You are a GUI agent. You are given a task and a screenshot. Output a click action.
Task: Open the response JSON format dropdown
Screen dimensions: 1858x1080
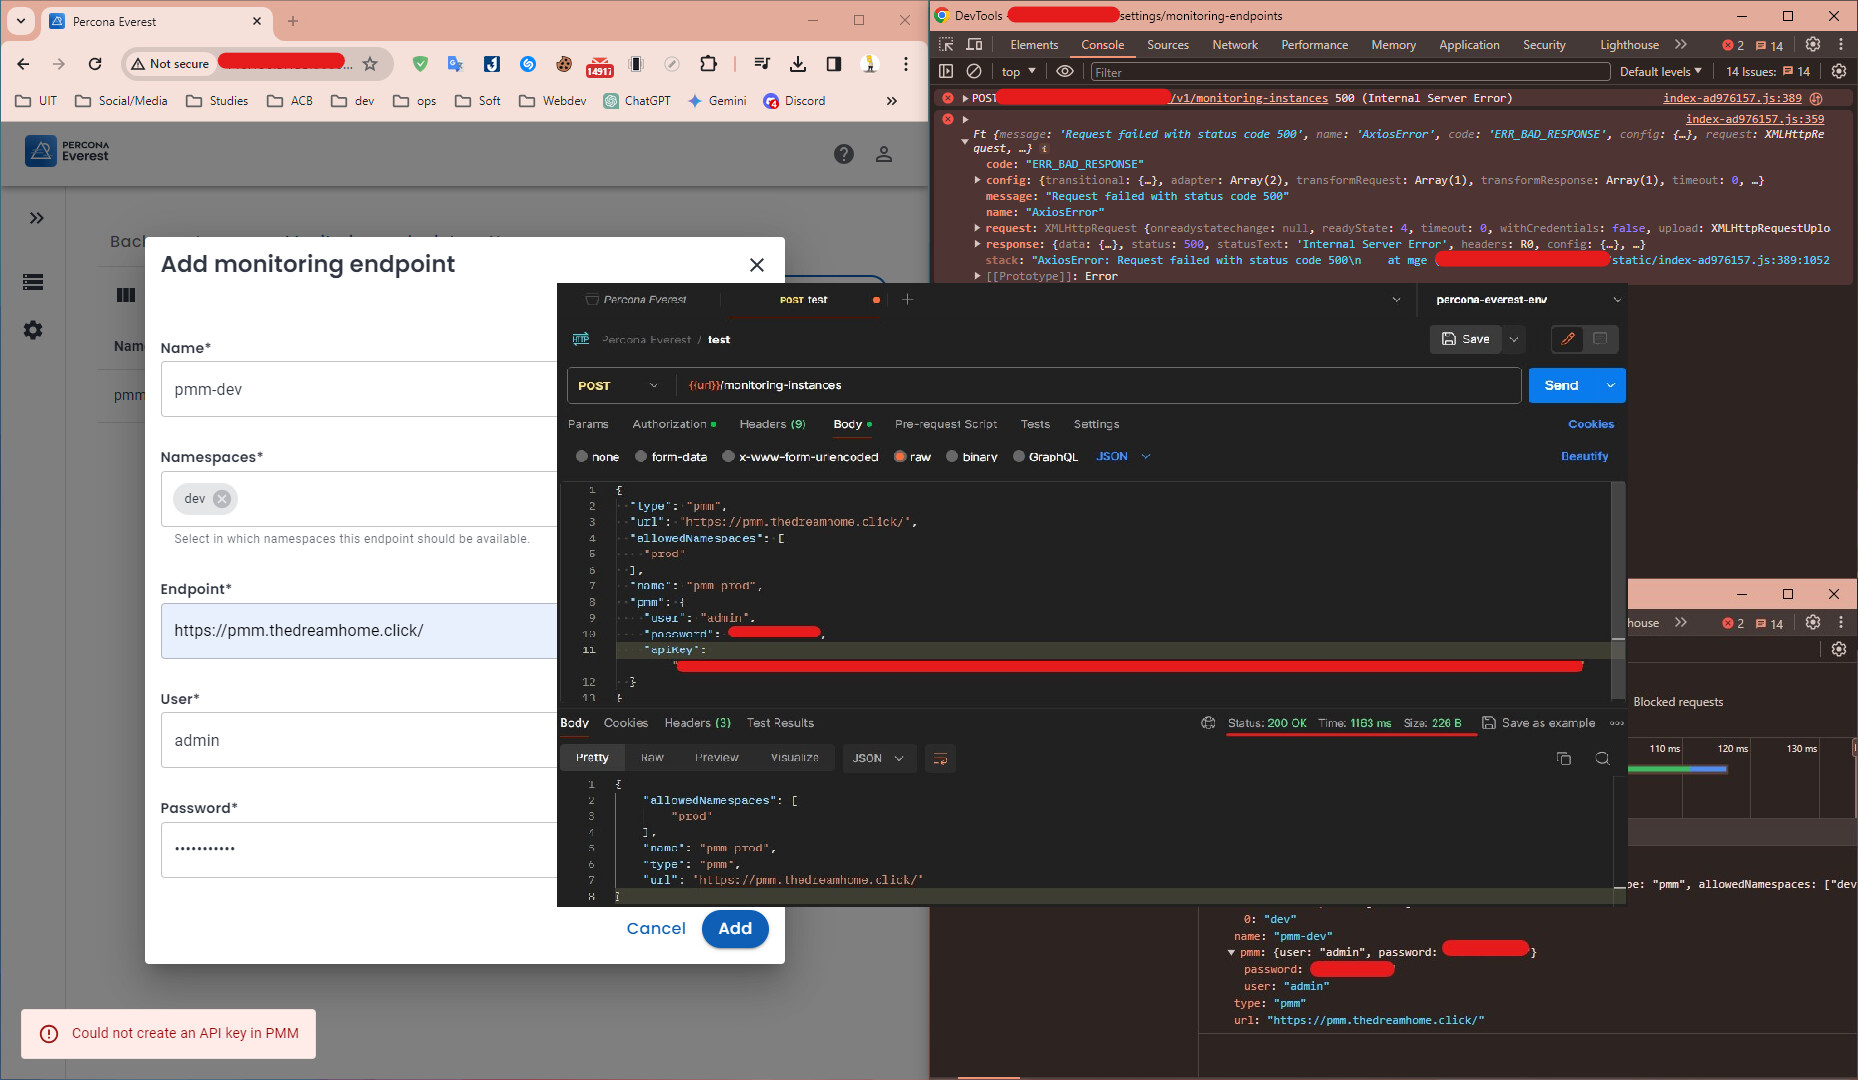[x=877, y=758]
